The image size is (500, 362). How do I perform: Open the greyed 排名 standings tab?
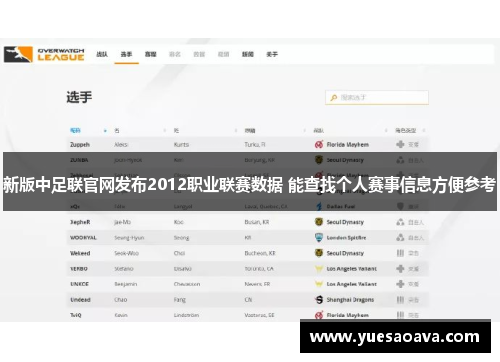(x=175, y=54)
